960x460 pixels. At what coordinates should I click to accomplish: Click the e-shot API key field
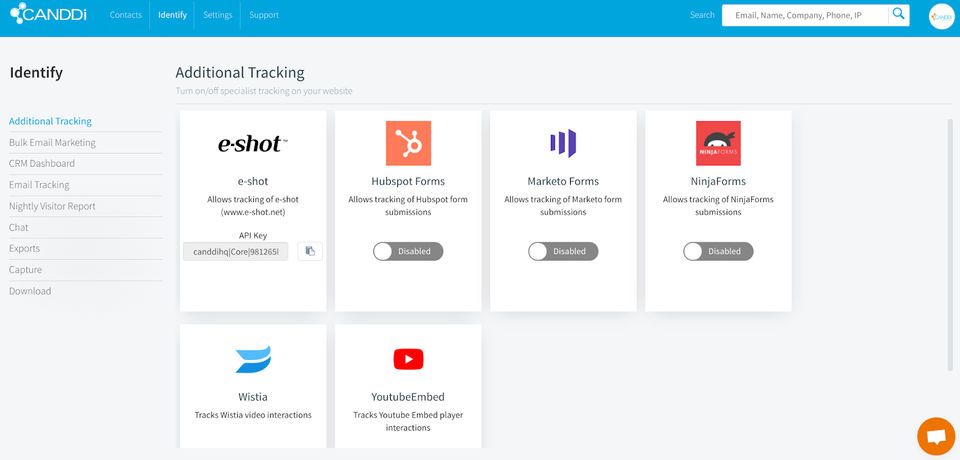tap(235, 251)
